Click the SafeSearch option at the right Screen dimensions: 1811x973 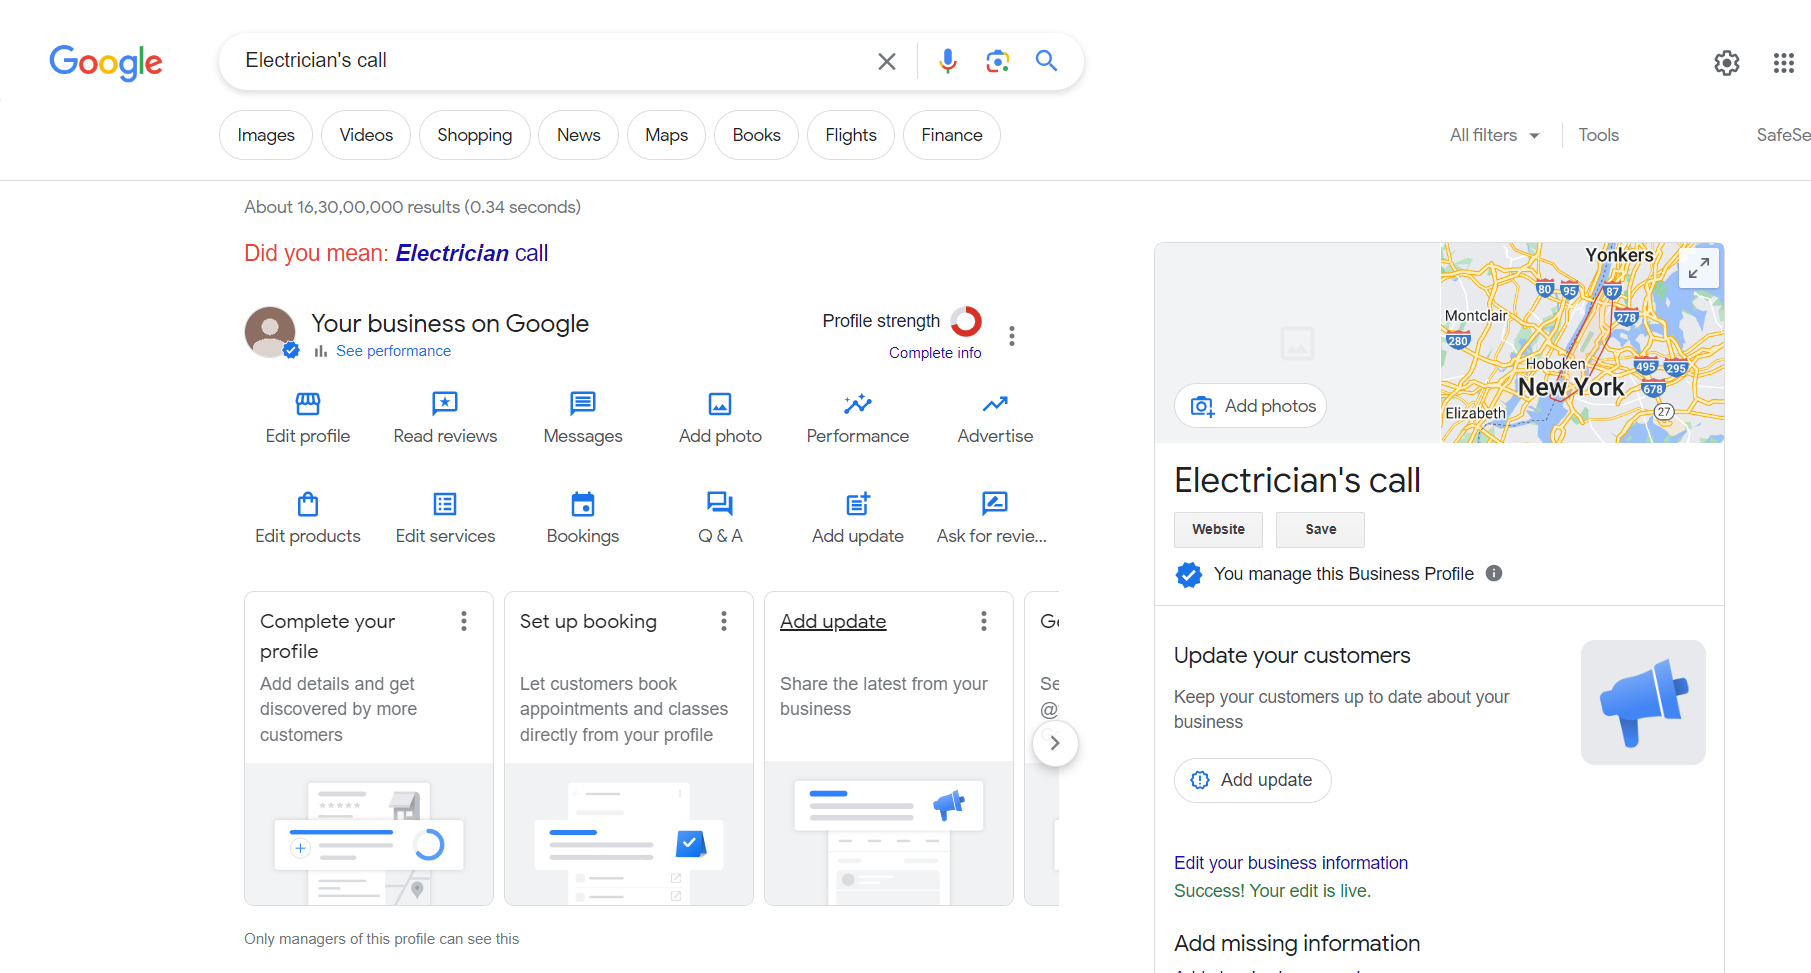pyautogui.click(x=1783, y=135)
